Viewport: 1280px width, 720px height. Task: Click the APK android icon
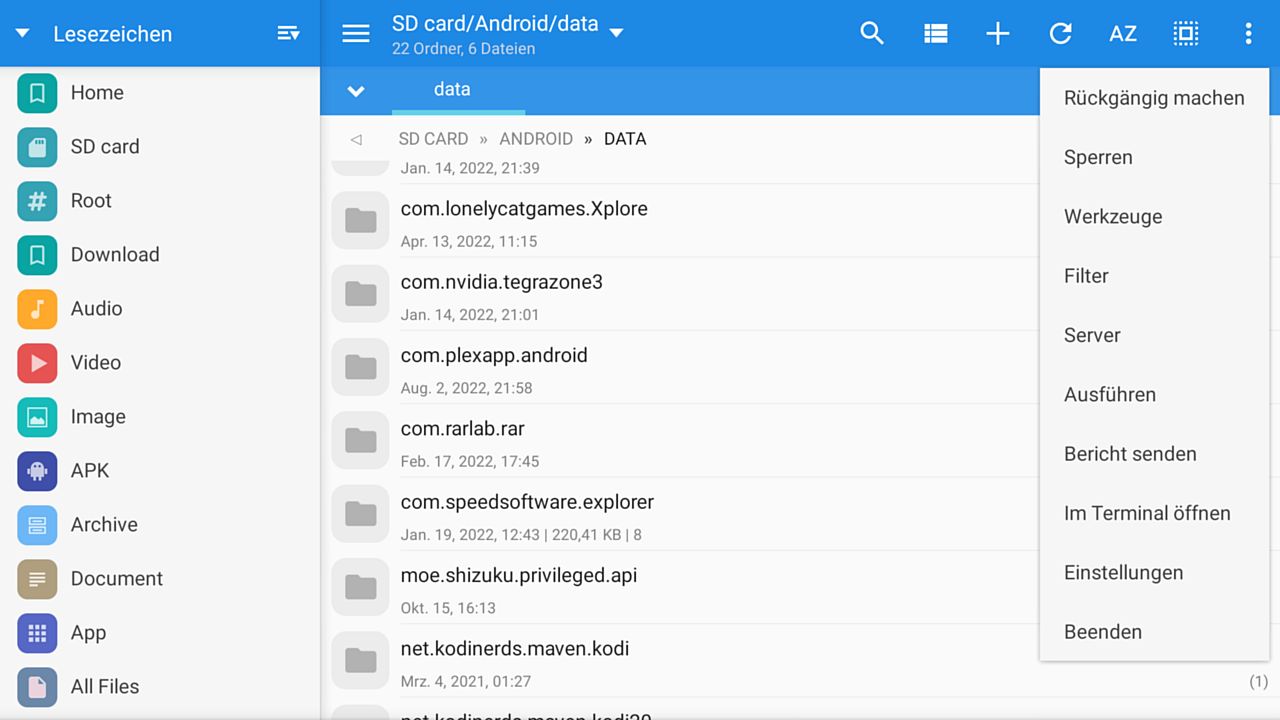pos(37,471)
